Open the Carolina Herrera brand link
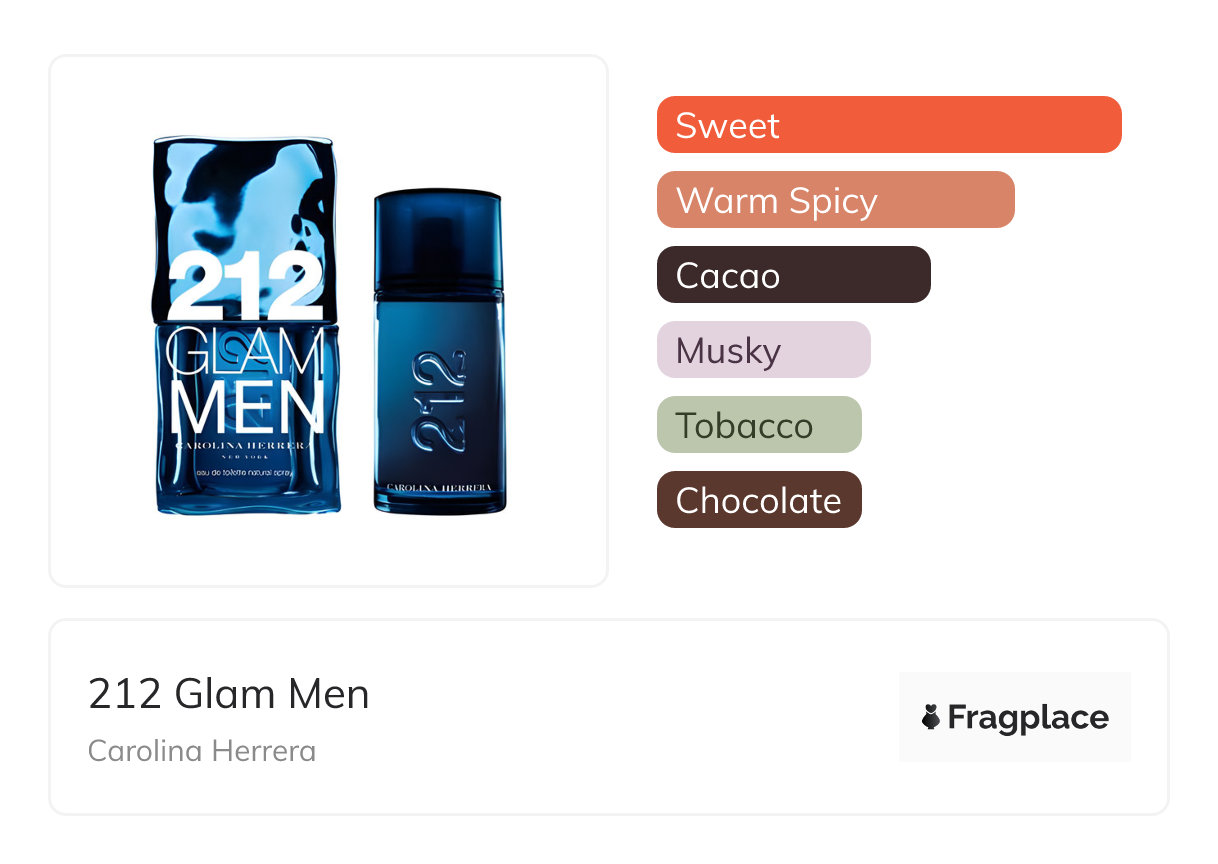Viewport: 1218px width, 864px height. tap(202, 751)
